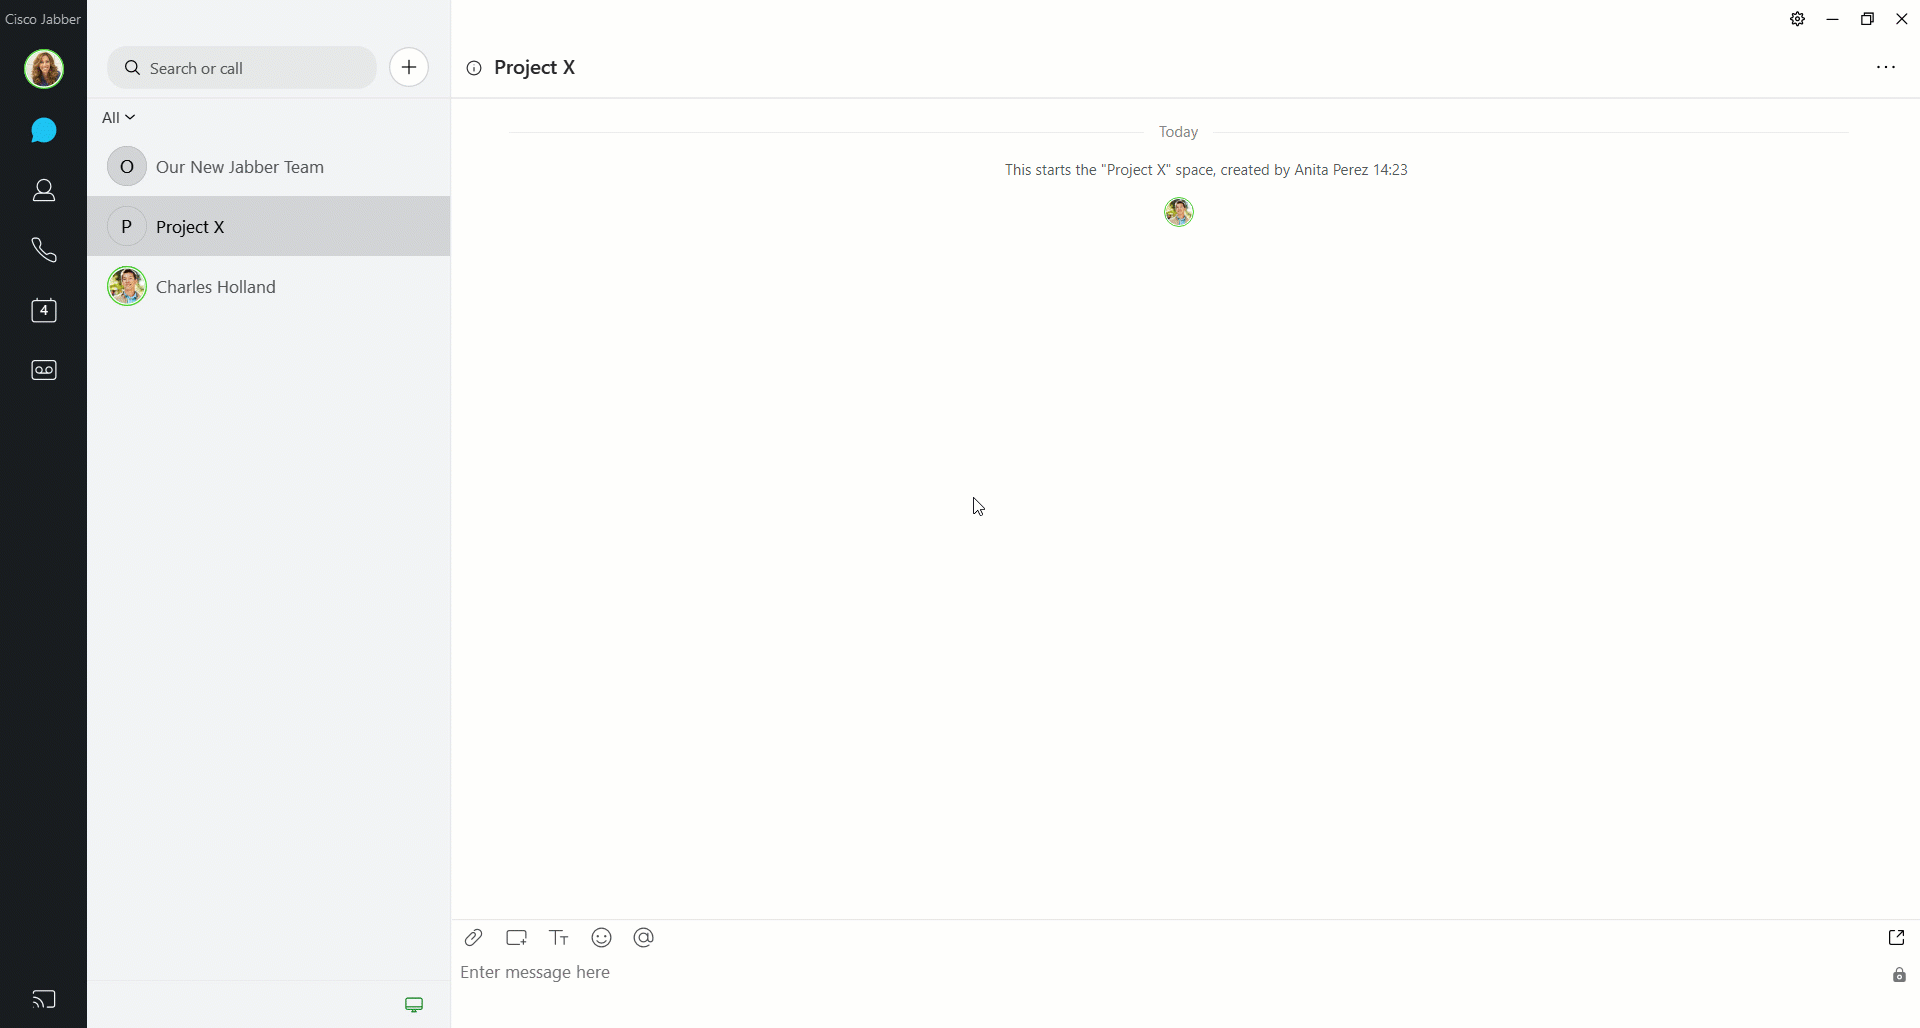Open the Voicemail tab
Image resolution: width=1920 pixels, height=1028 pixels.
coord(43,370)
